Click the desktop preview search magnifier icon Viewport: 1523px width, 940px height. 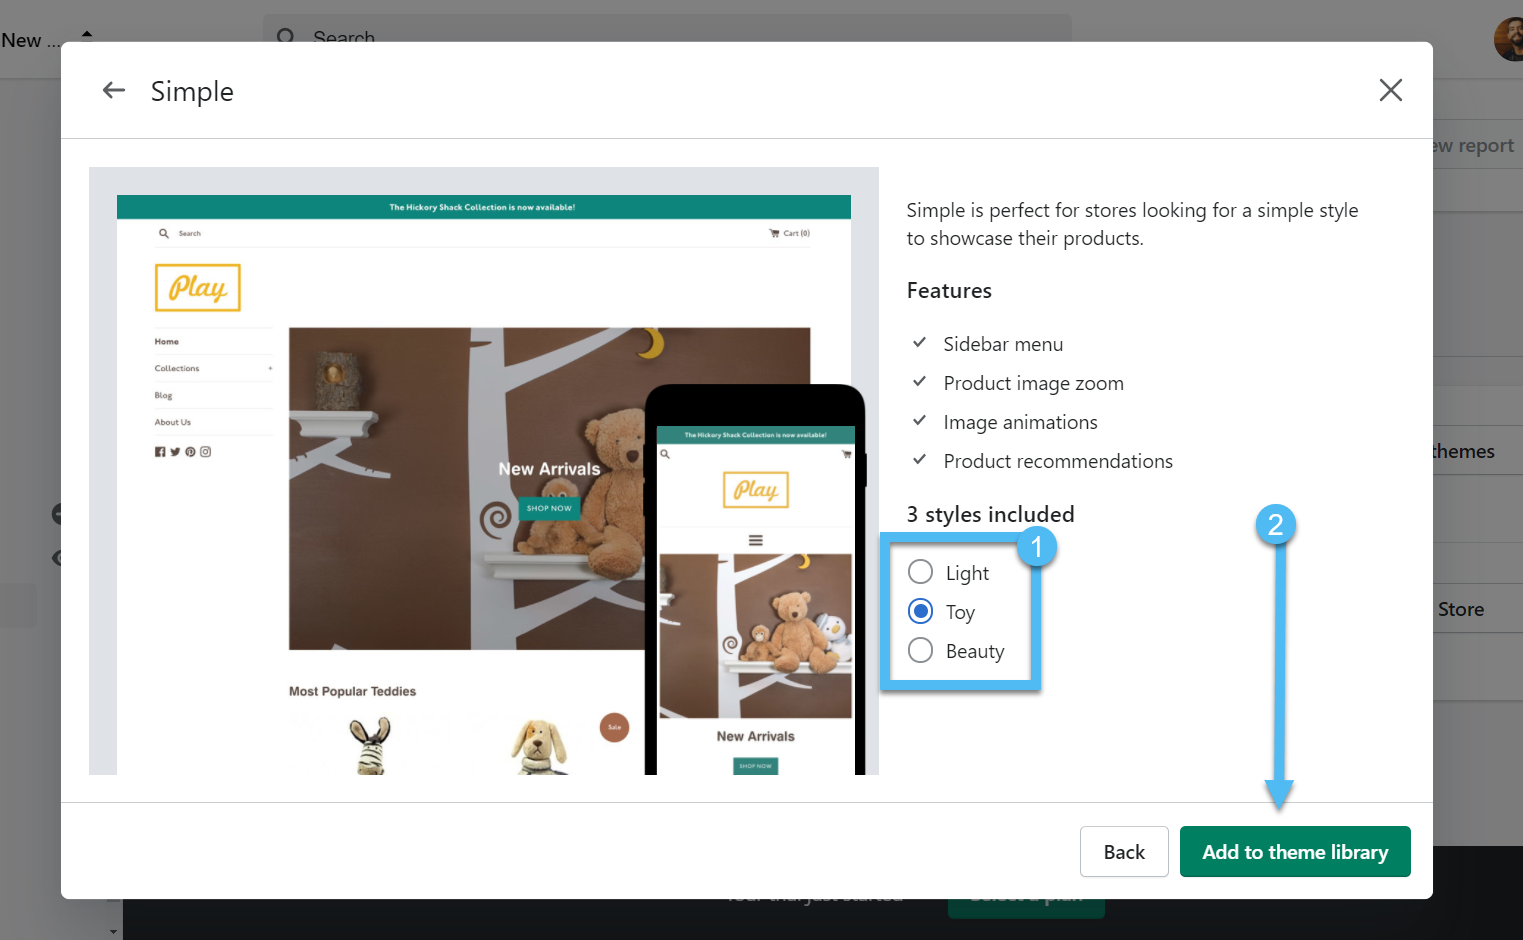click(x=164, y=233)
